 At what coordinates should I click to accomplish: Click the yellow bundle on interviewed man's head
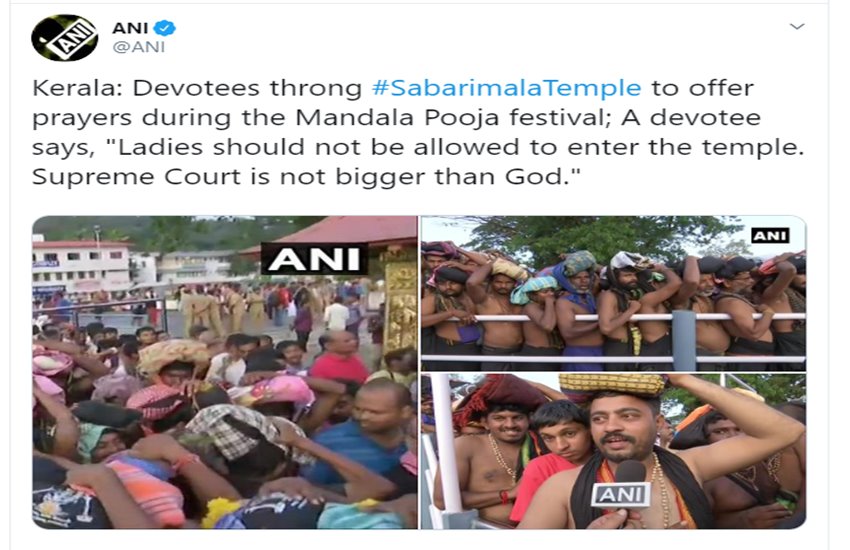(611, 384)
